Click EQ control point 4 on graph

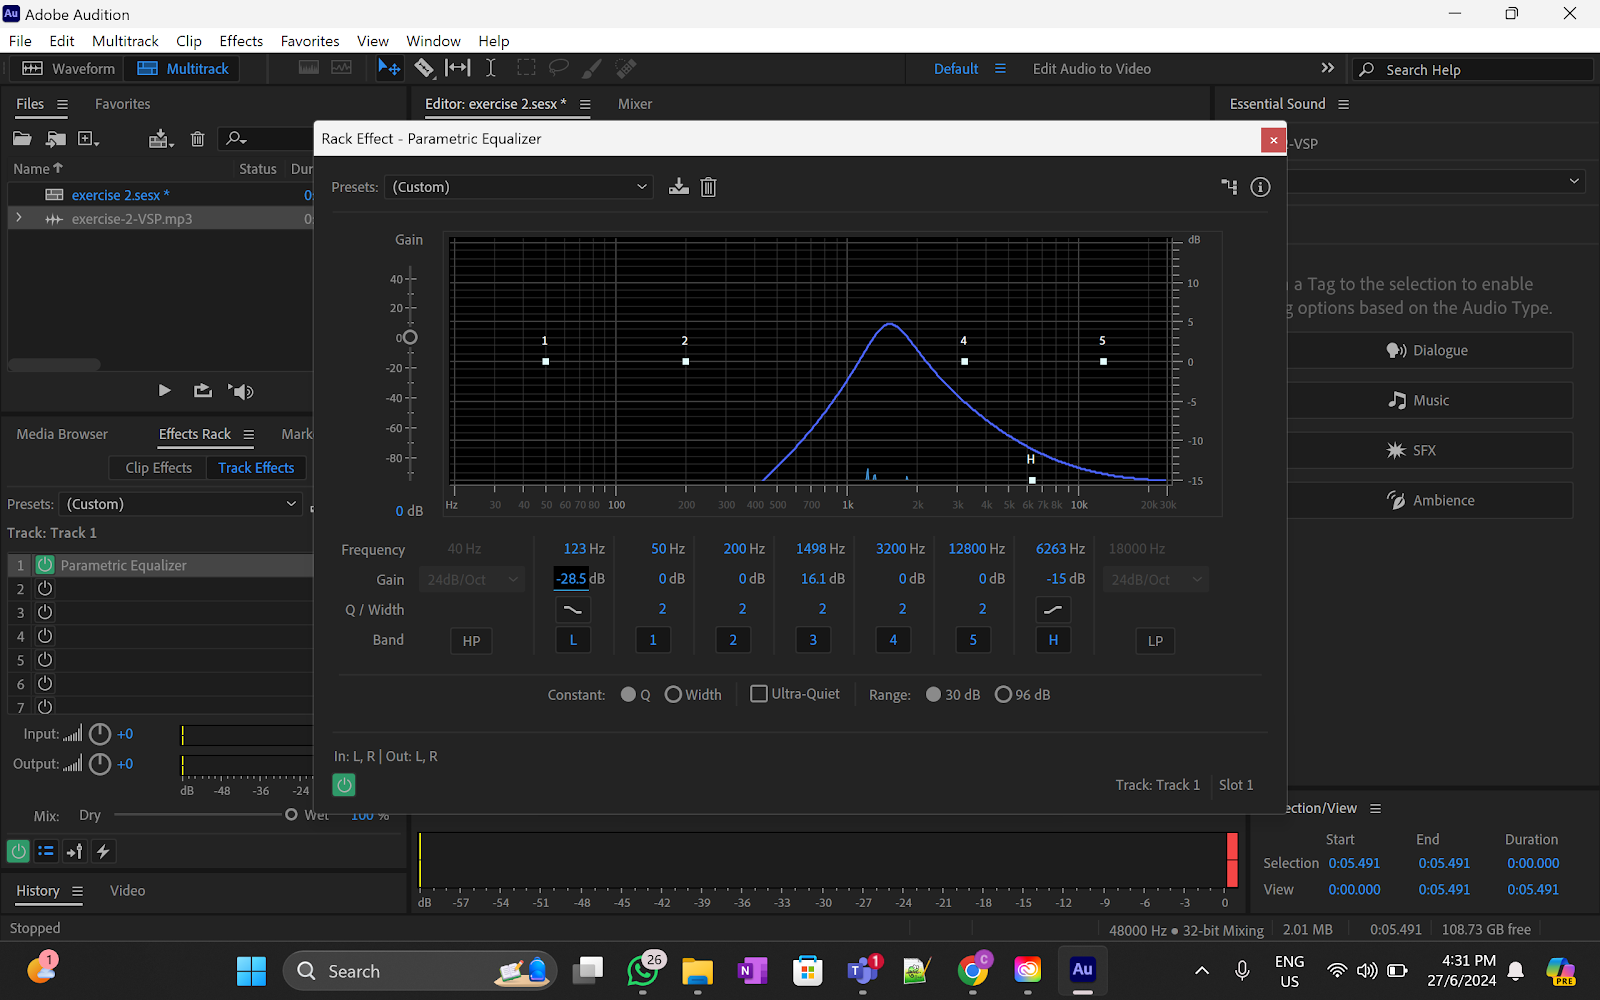pyautogui.click(x=964, y=361)
